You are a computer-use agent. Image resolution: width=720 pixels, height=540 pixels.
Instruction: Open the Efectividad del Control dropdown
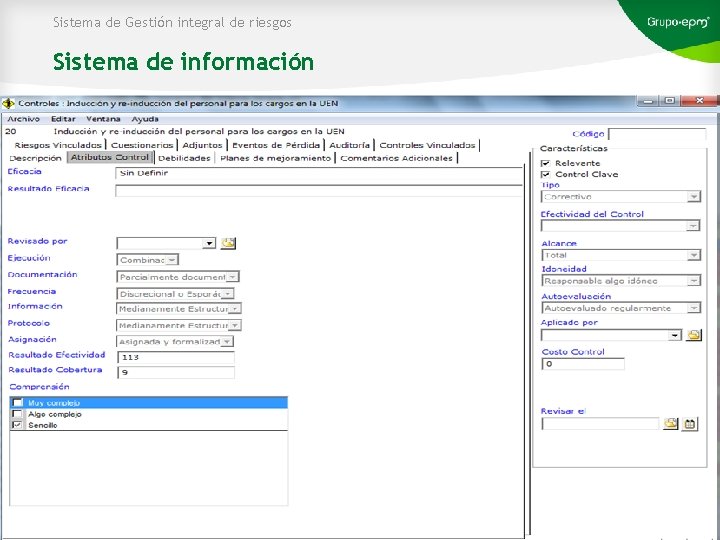coord(694,226)
